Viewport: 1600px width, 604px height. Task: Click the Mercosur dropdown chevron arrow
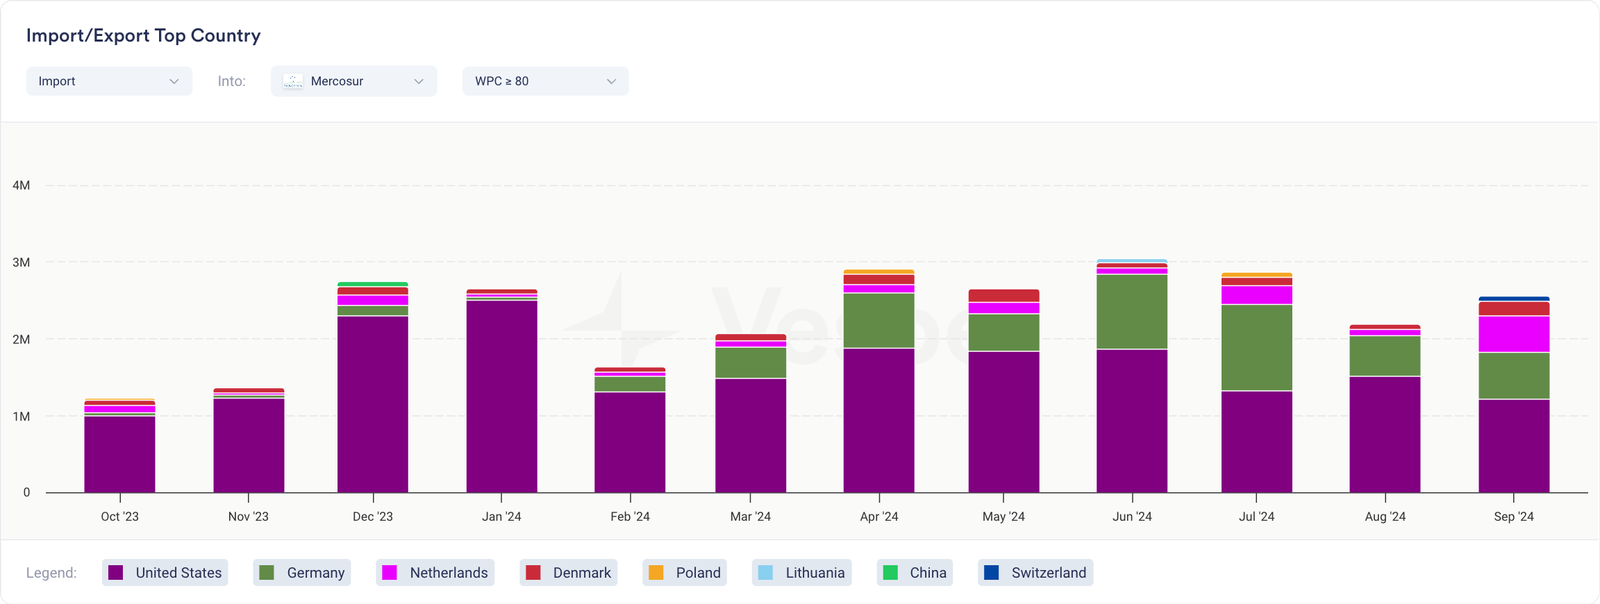419,81
